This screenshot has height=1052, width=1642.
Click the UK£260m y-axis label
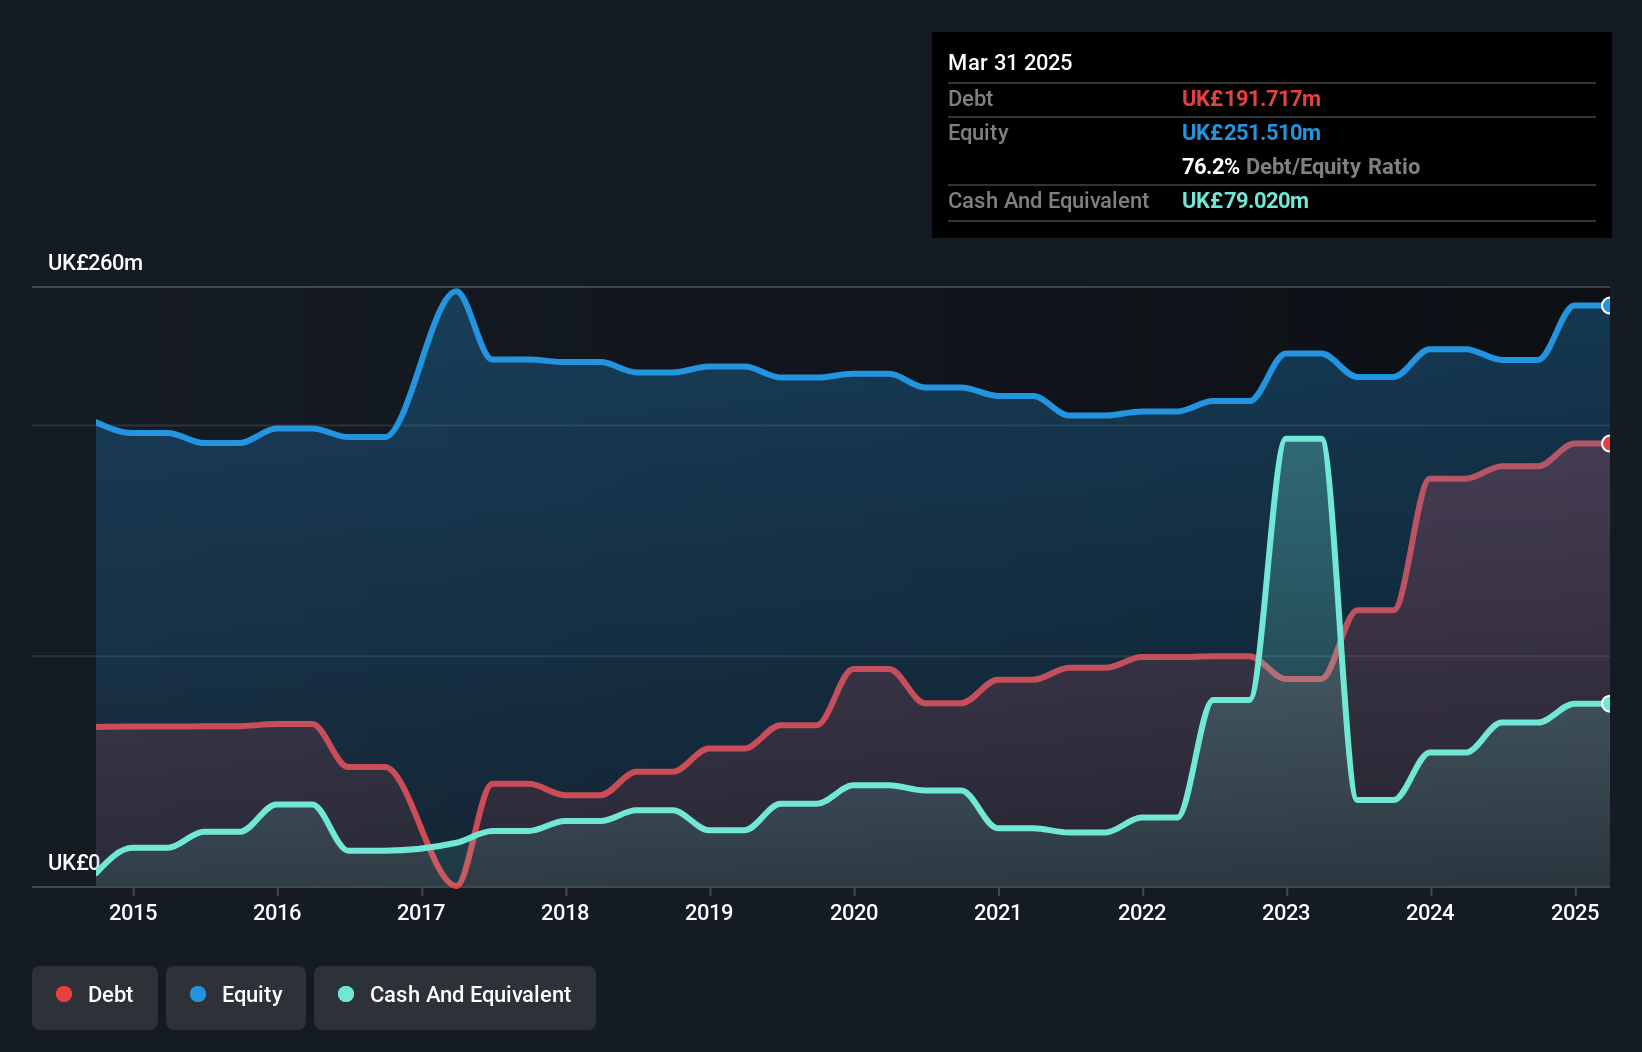point(96,263)
